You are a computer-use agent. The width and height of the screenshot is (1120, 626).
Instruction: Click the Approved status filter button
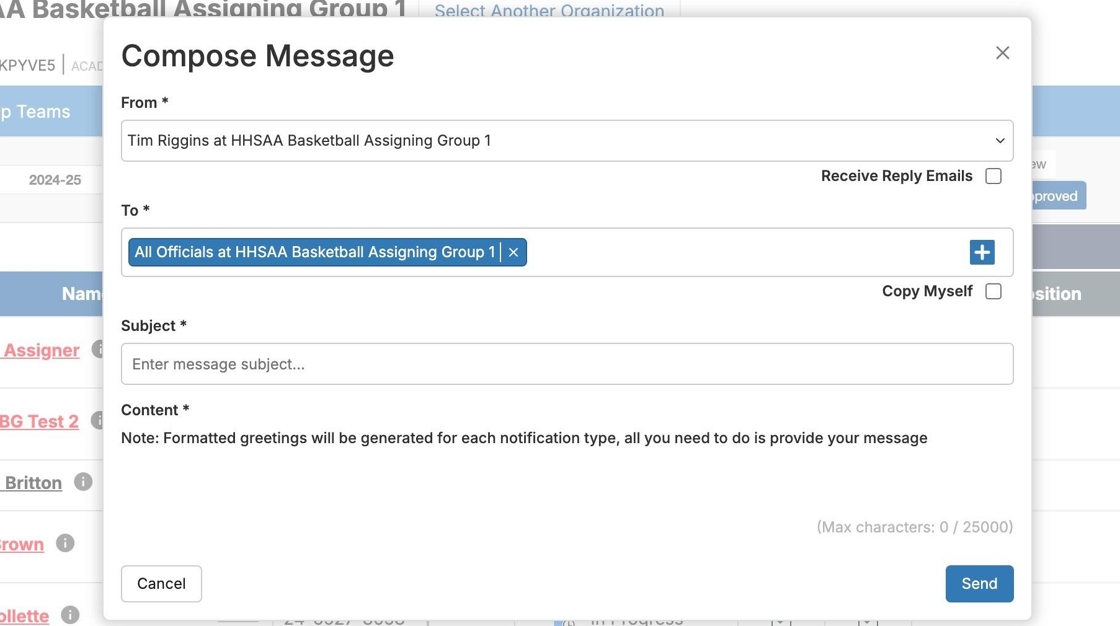click(1057, 196)
